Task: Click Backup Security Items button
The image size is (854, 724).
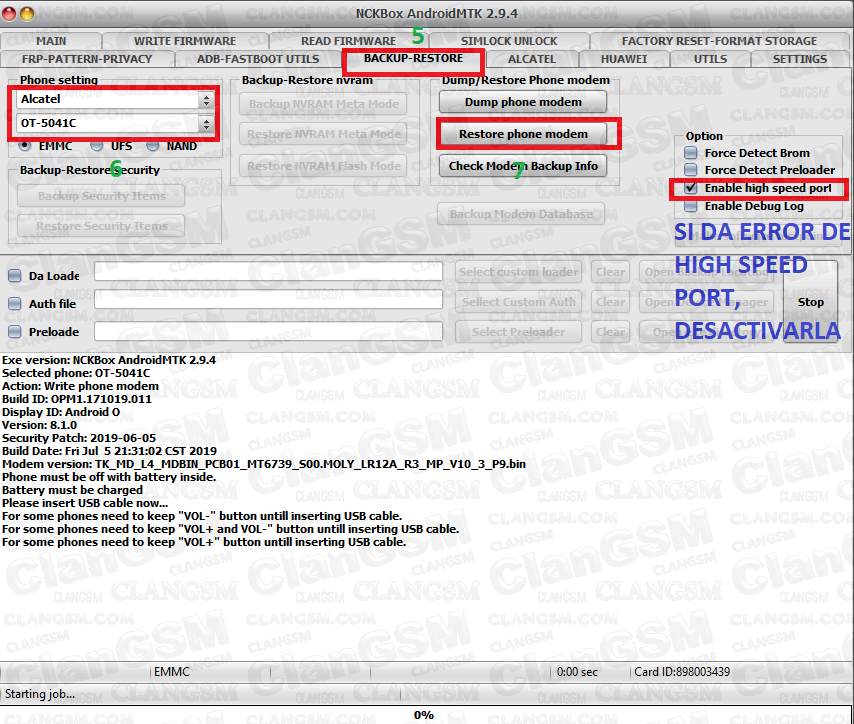Action: pos(101,196)
